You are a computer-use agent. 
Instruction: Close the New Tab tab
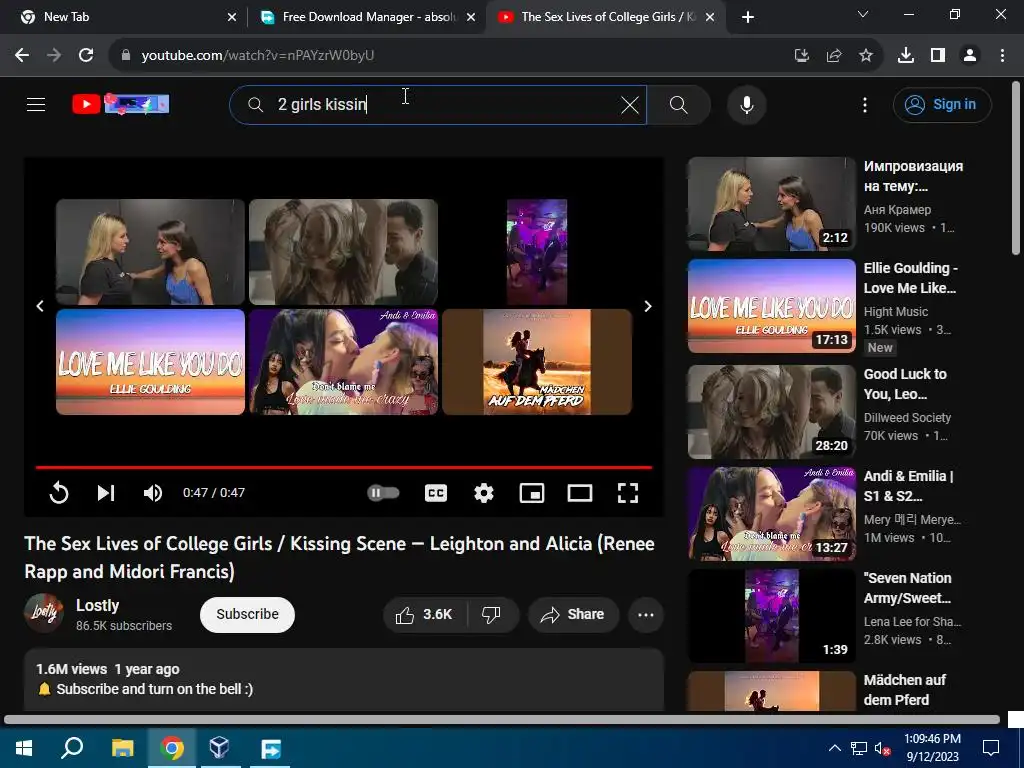point(232,17)
